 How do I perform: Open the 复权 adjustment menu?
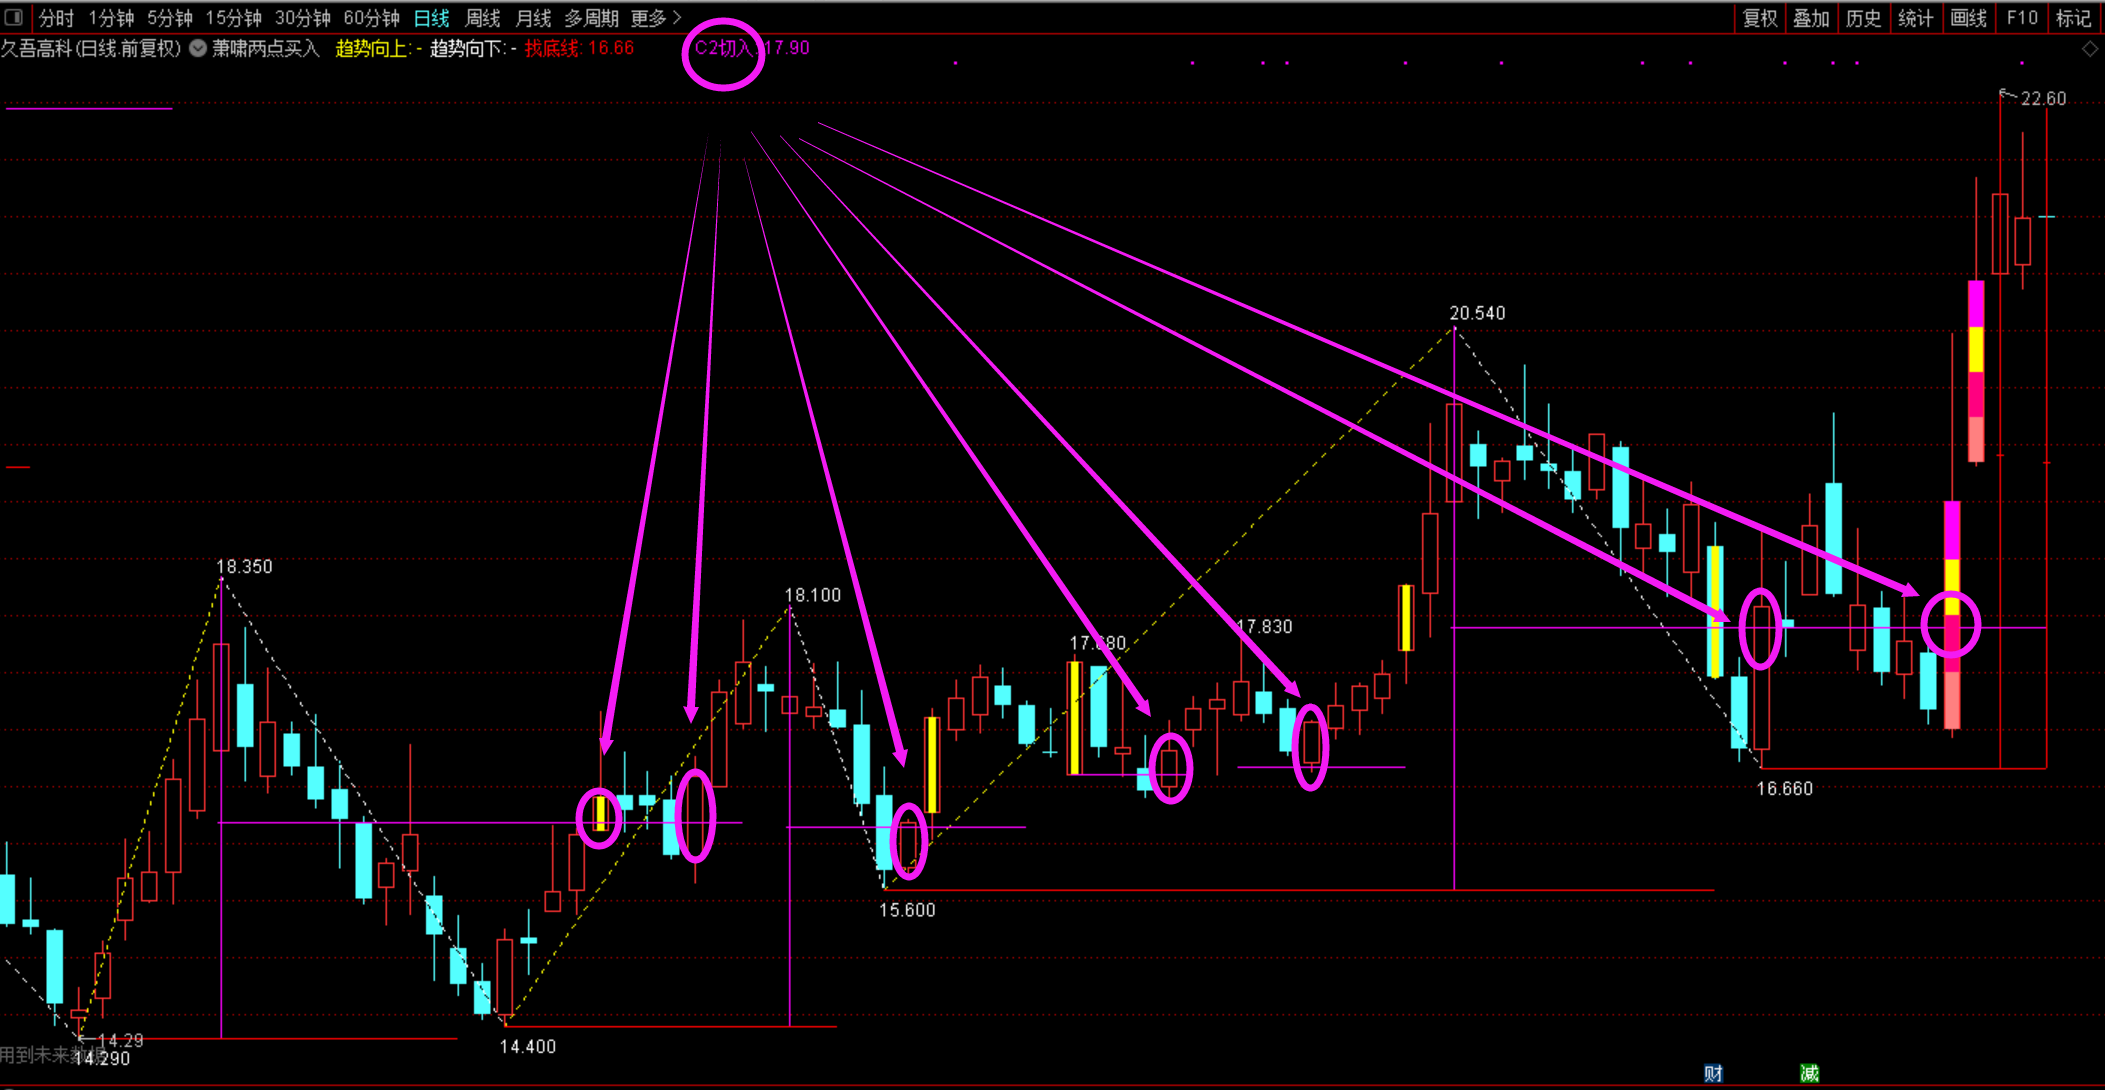[x=1759, y=18]
